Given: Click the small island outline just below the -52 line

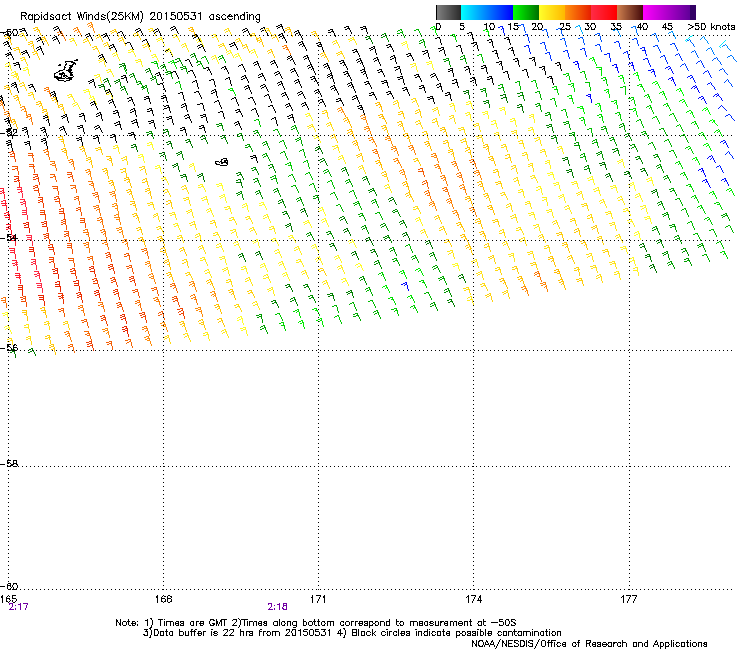Looking at the screenshot, I should pyautogui.click(x=222, y=162).
